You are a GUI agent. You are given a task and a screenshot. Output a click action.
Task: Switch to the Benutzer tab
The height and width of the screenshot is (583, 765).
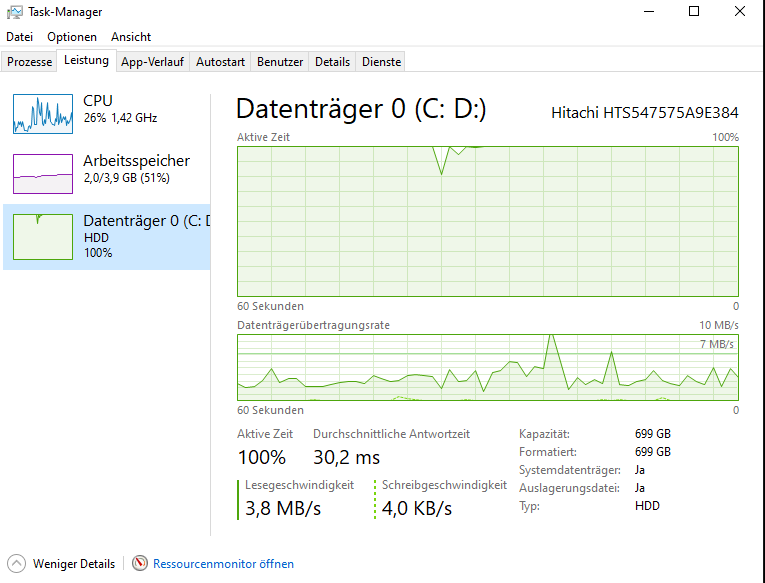coord(280,62)
